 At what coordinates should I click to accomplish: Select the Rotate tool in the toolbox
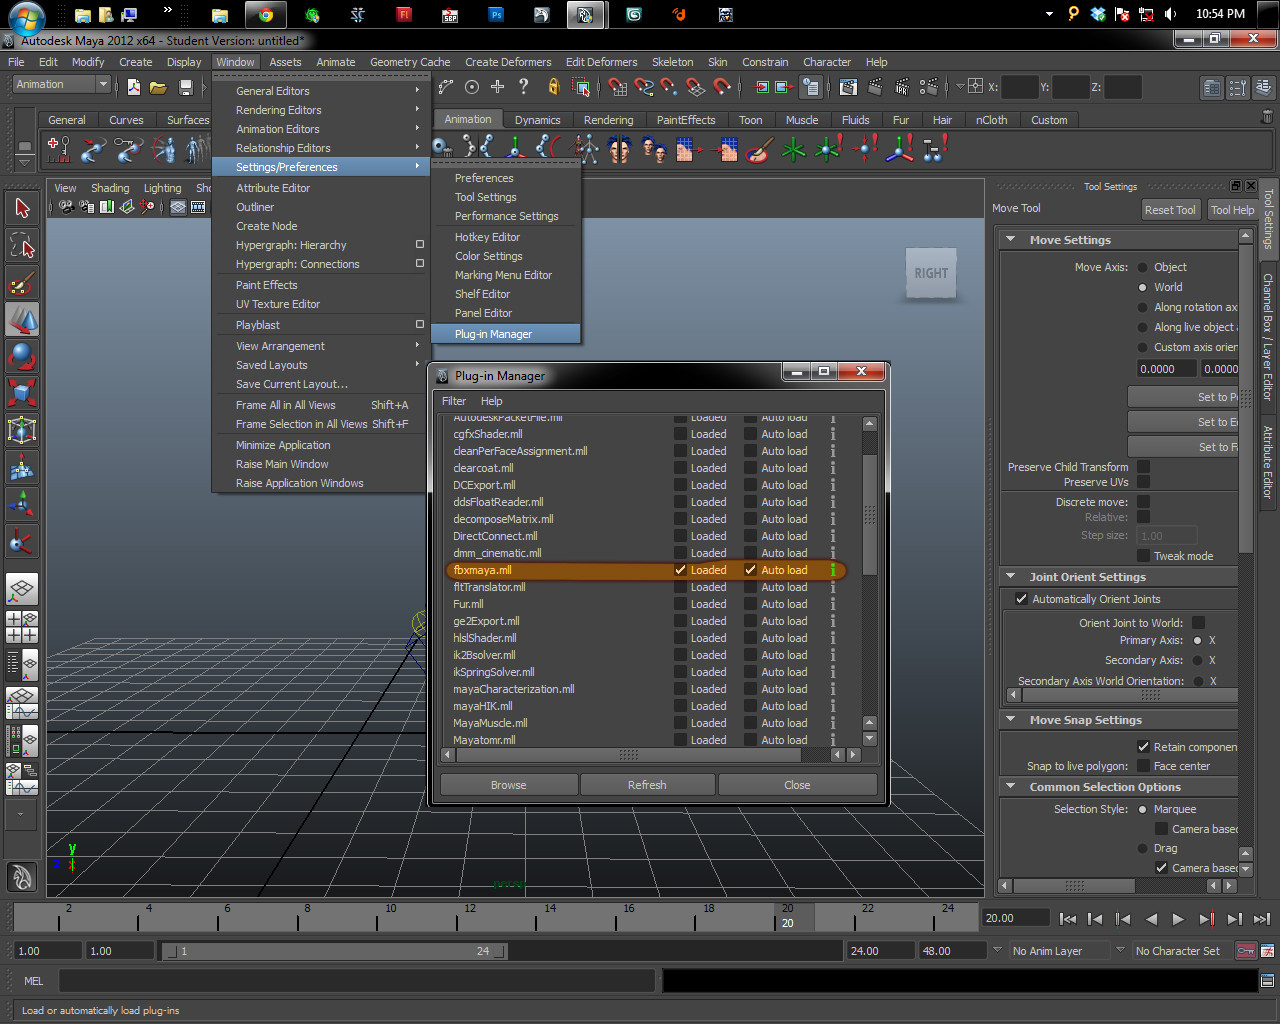pyautogui.click(x=22, y=355)
